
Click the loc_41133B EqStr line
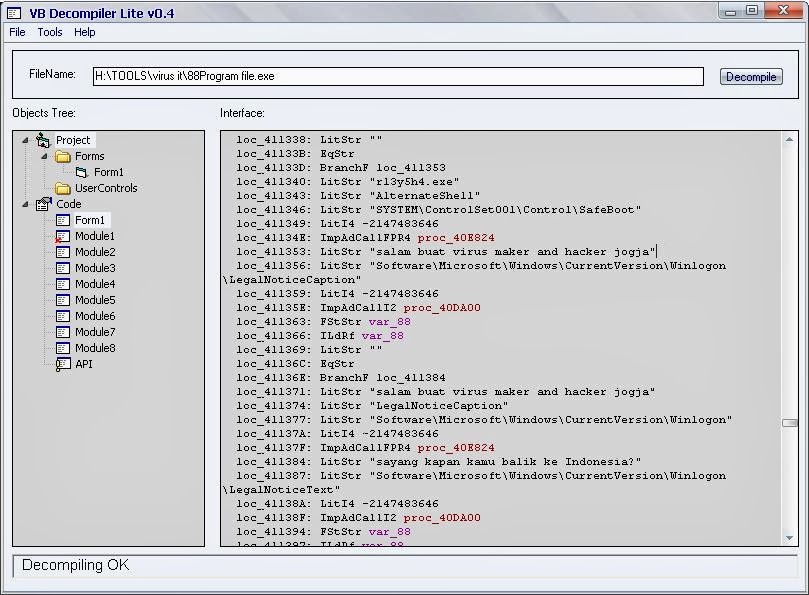[295, 154]
